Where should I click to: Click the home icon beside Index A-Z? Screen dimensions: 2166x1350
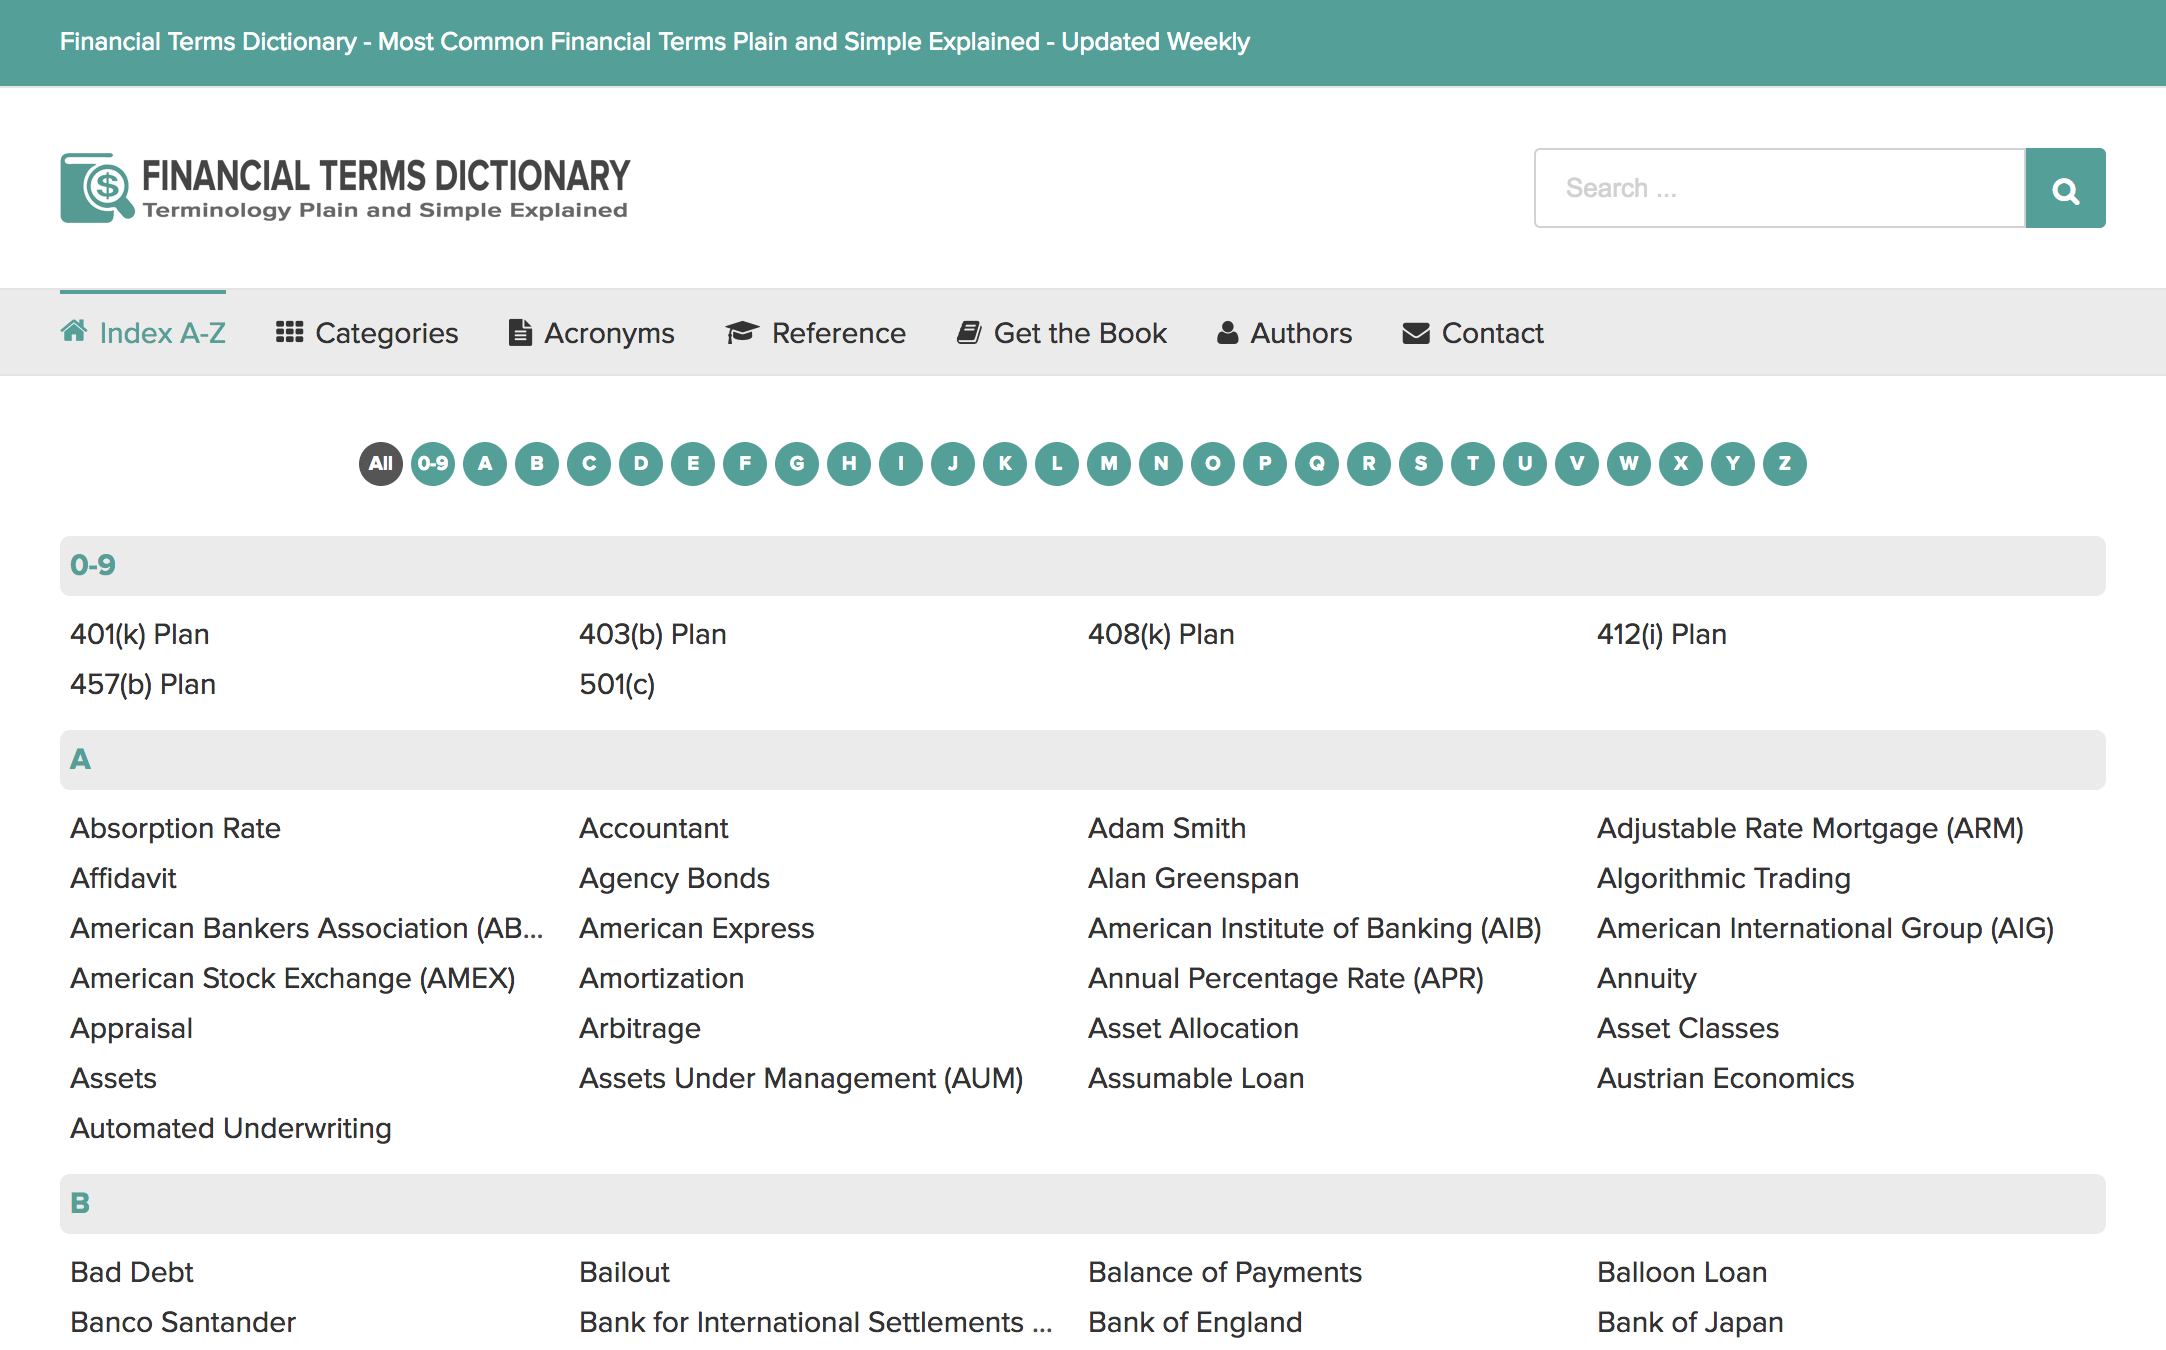pos(74,331)
